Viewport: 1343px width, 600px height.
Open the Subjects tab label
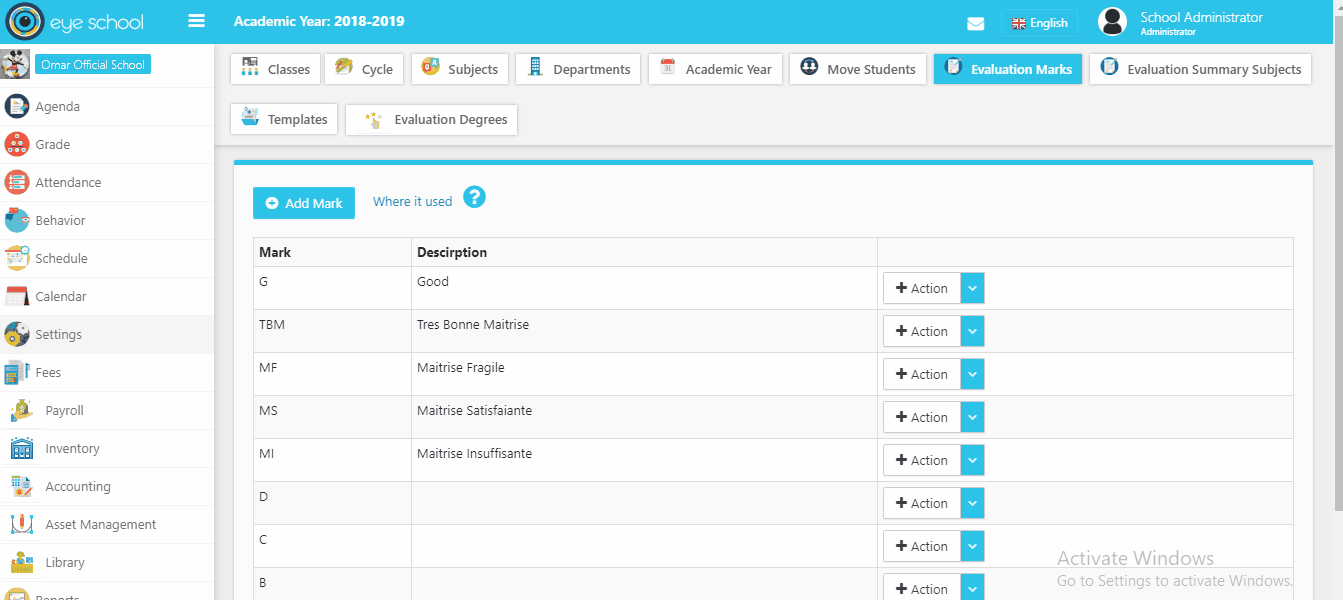[x=473, y=69]
